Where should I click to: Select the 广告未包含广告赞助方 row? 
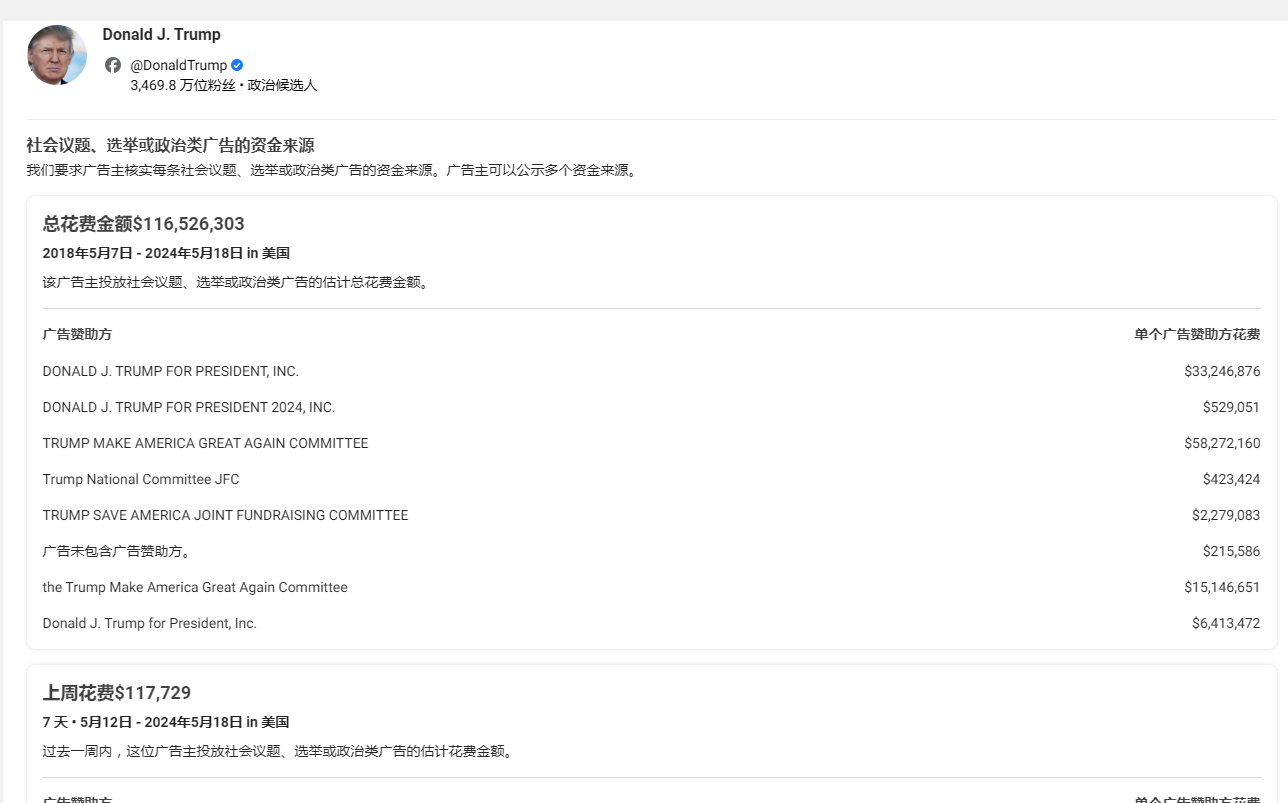click(651, 551)
